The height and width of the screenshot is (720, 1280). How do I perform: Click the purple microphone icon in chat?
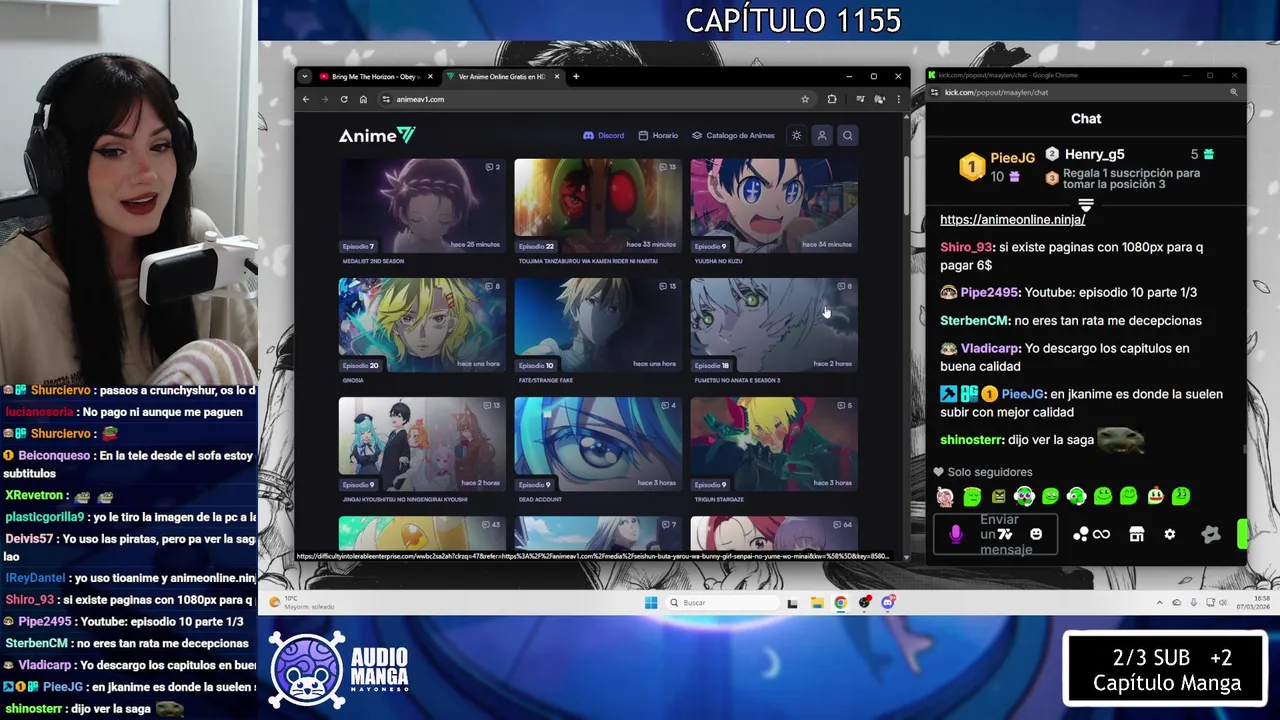(x=955, y=535)
